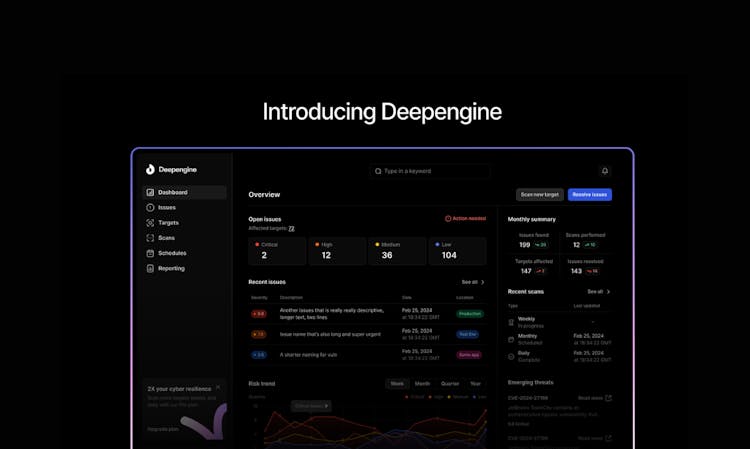The image size is (750, 449).
Task: Click the Monthly scan Scheduled row text
Action: (x=530, y=339)
